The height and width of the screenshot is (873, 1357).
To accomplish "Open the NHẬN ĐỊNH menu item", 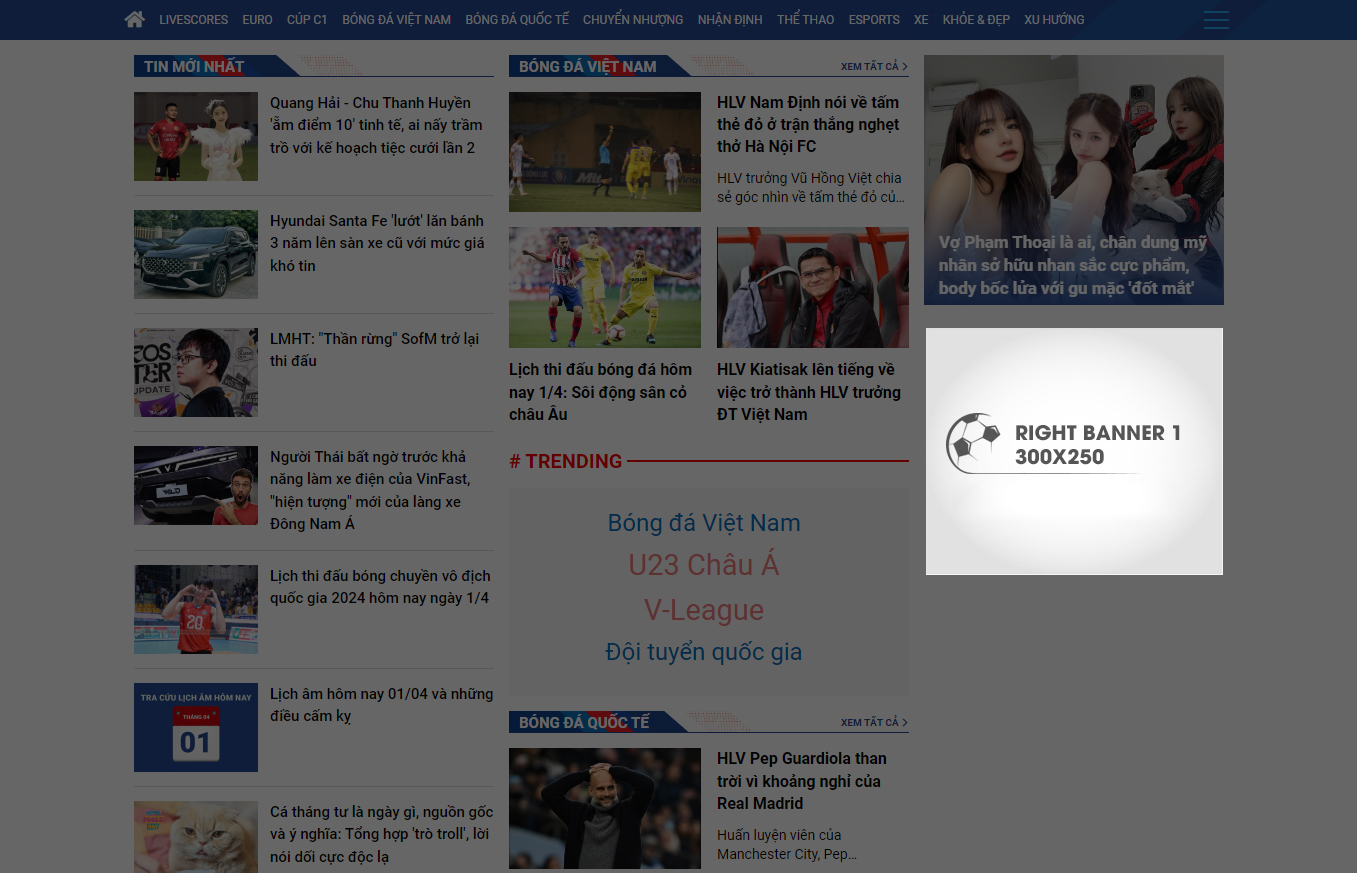I will 730,20.
